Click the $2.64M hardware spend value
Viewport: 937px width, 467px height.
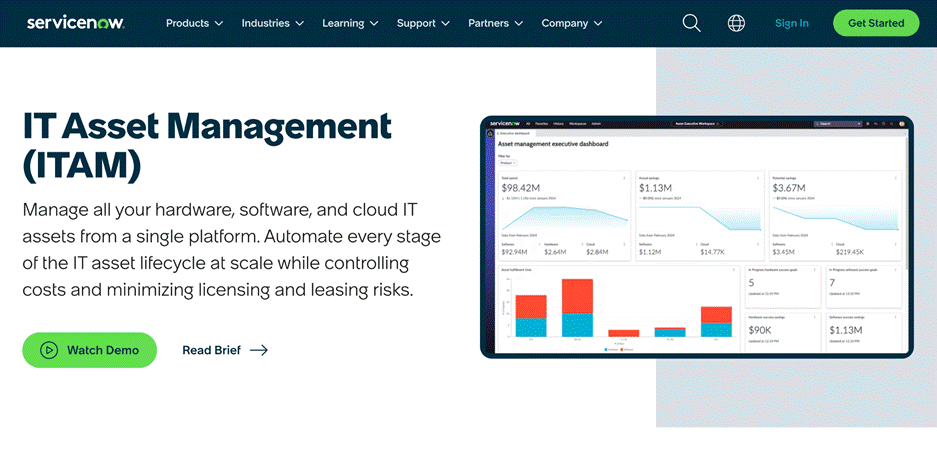pyautogui.click(x=555, y=252)
